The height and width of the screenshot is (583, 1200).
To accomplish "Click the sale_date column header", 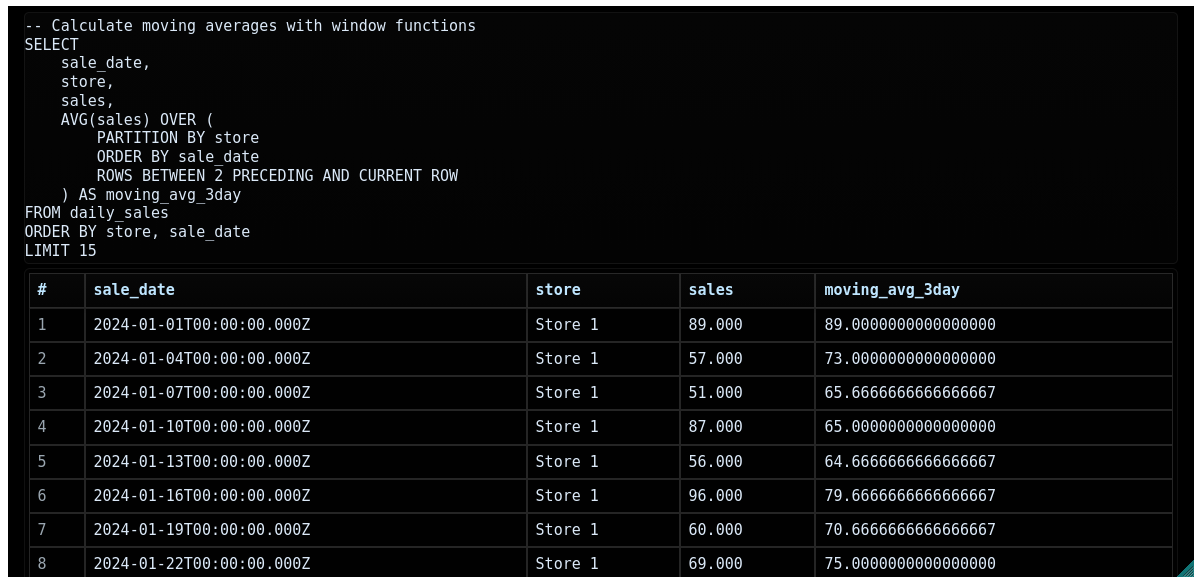I will coord(306,290).
